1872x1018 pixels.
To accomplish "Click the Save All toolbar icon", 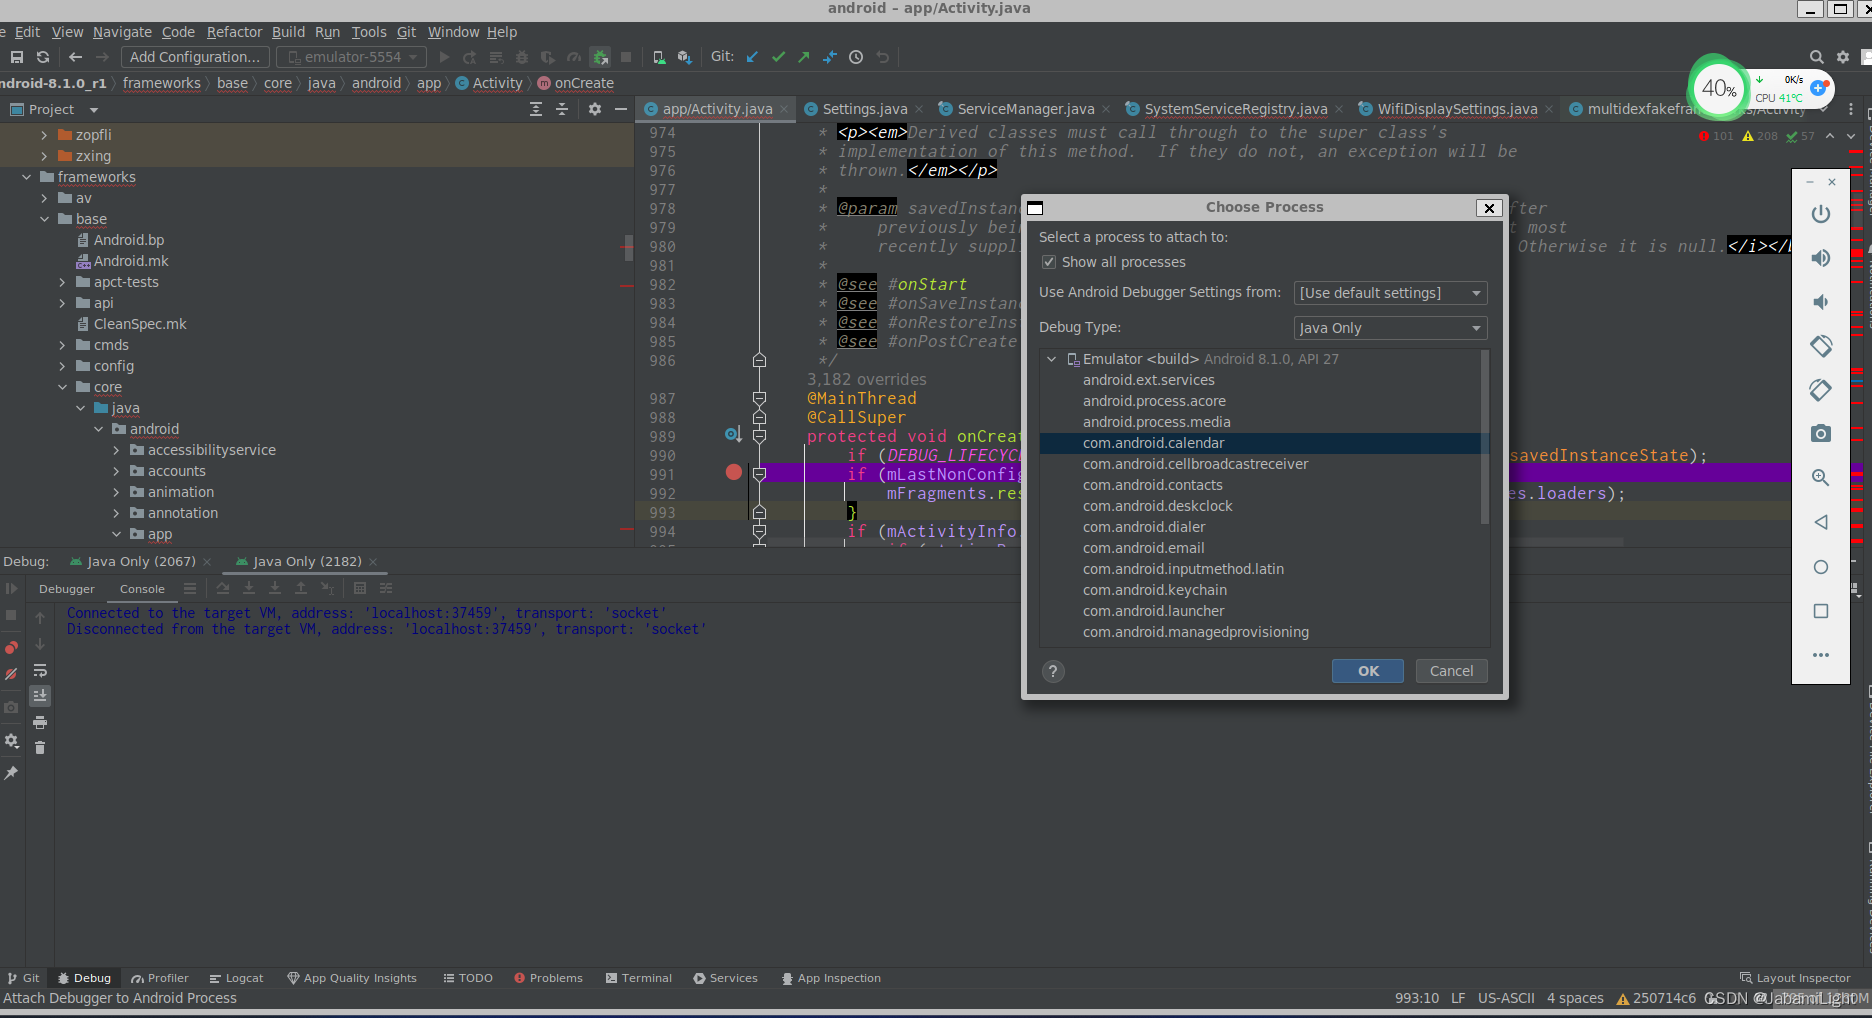I will (x=16, y=57).
